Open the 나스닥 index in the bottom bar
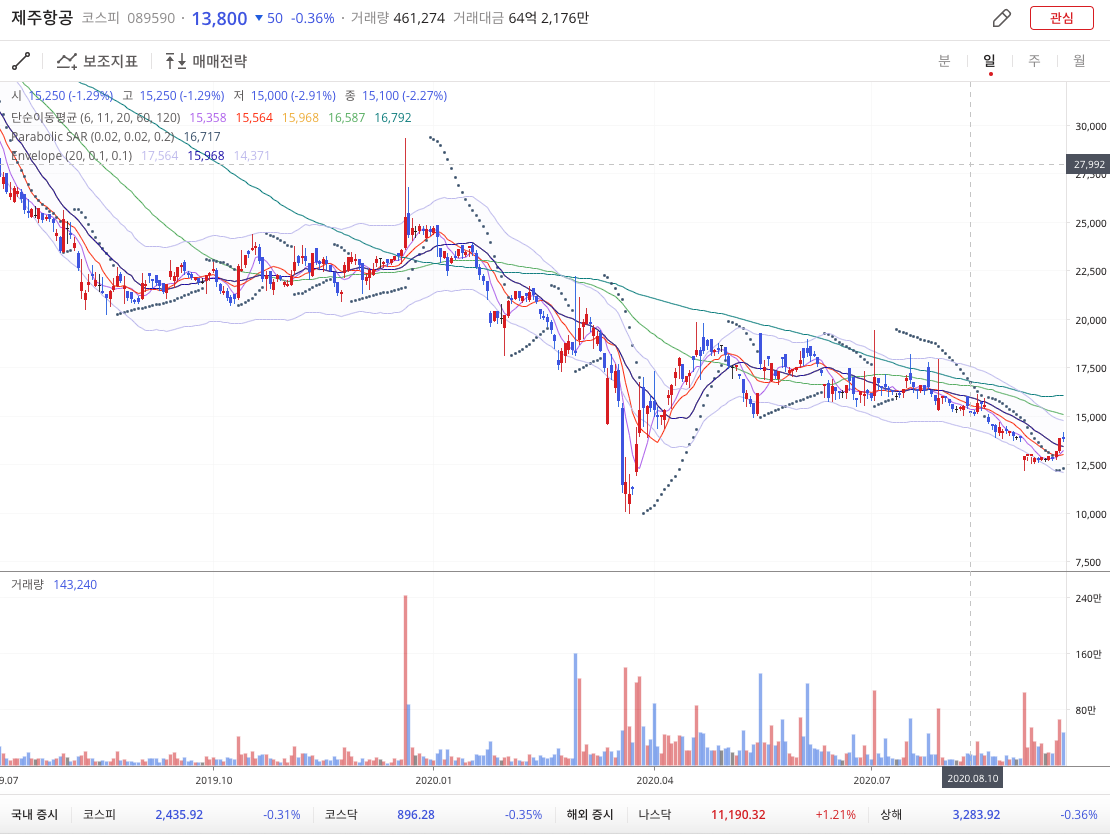This screenshot has width=1110, height=834. point(655,814)
